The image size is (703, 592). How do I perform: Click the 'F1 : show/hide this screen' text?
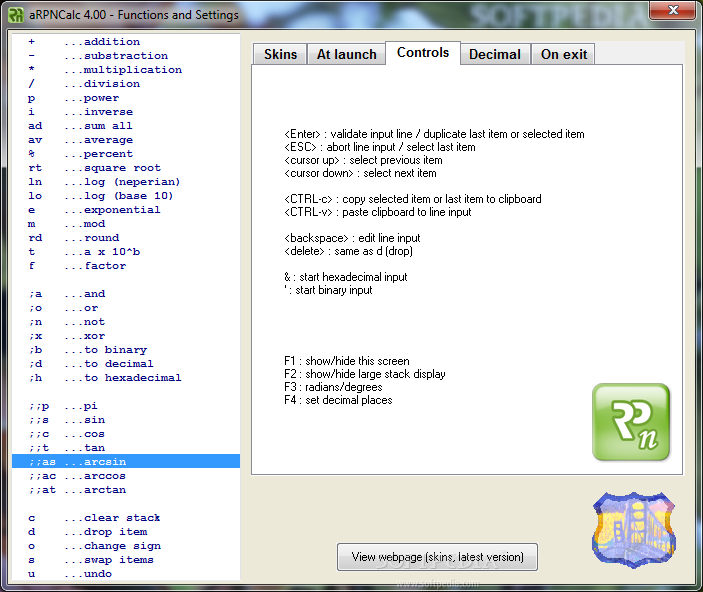pos(347,361)
